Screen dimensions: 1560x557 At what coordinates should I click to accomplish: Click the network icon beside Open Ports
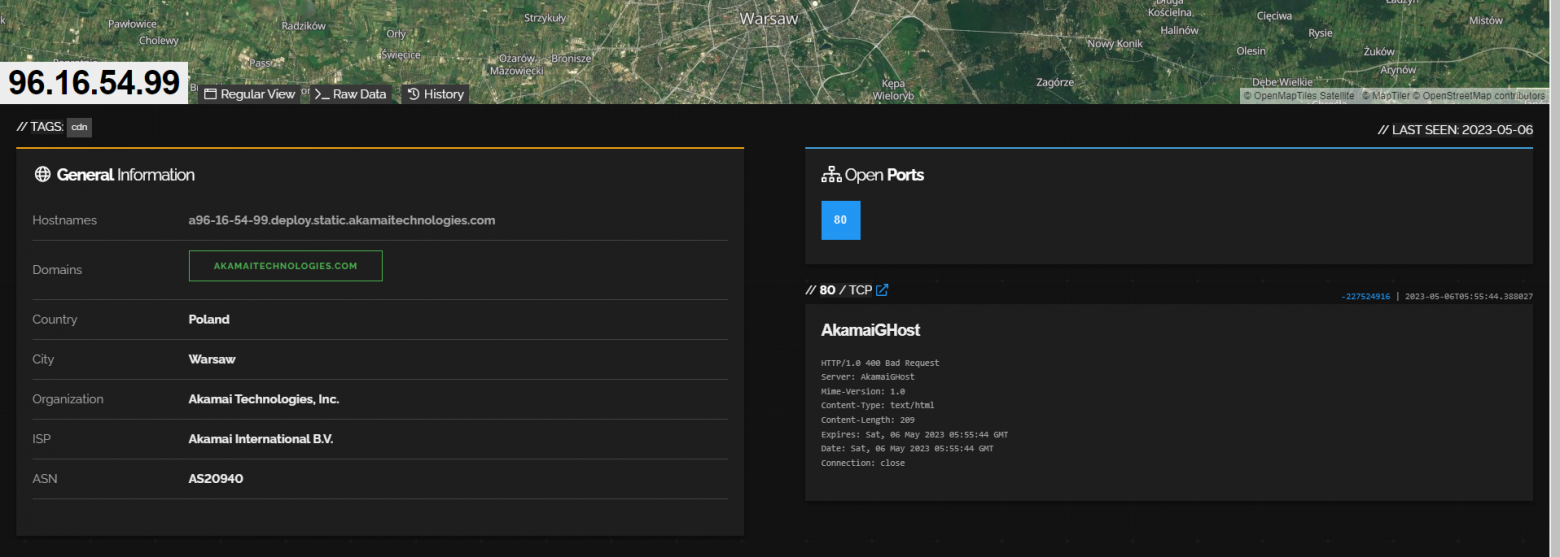pos(831,175)
